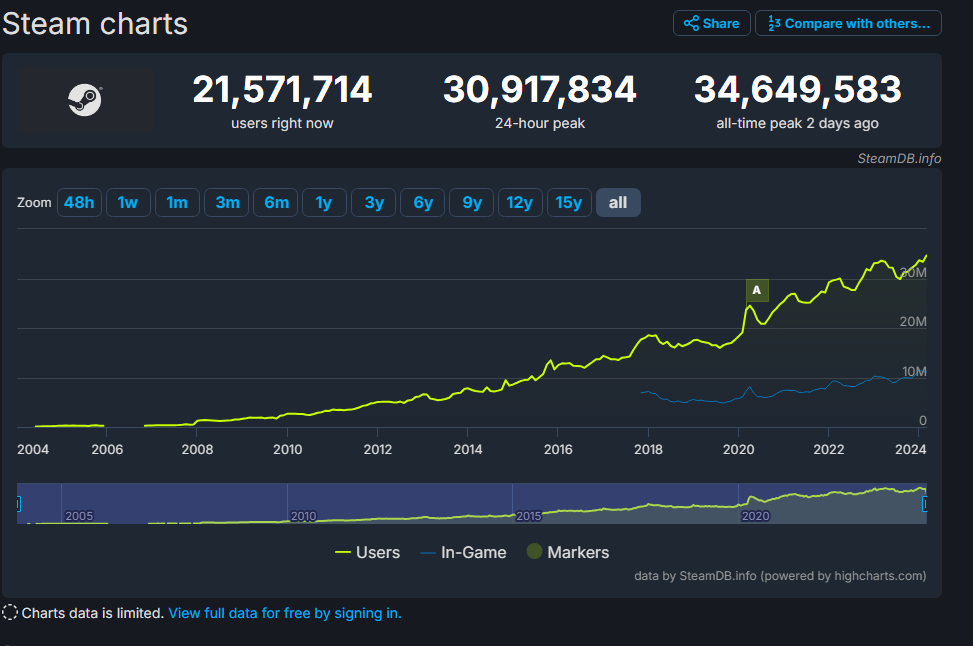Set chart zoom to 3y

[374, 202]
